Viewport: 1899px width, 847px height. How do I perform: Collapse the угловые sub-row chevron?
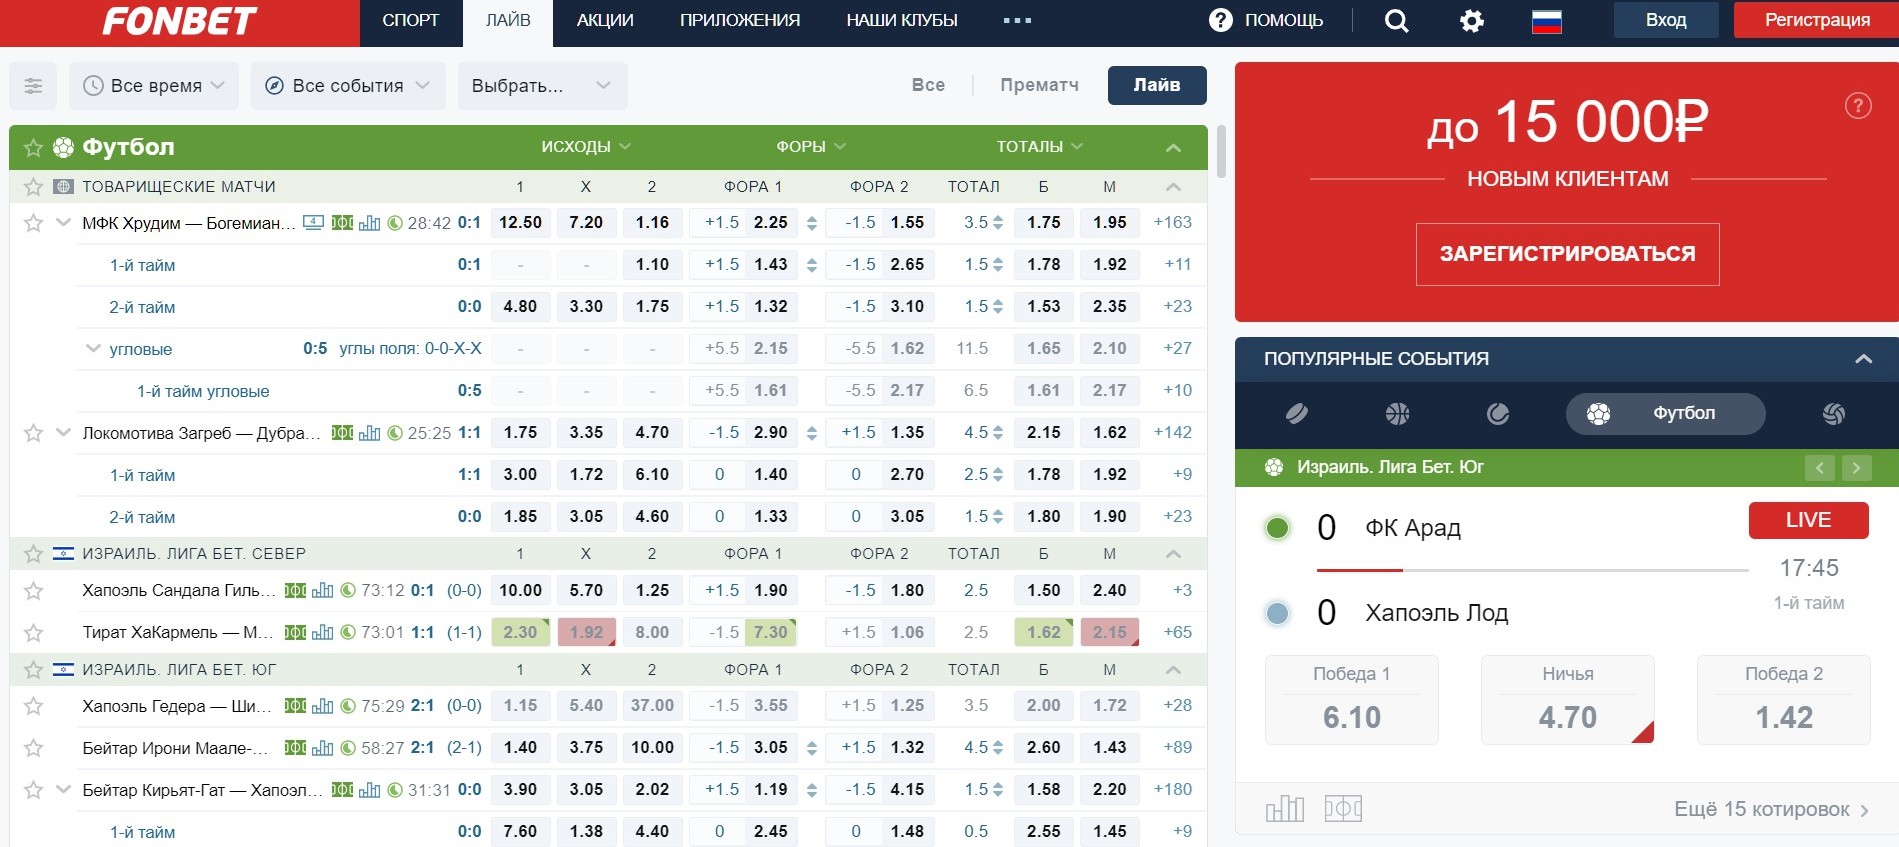point(93,348)
